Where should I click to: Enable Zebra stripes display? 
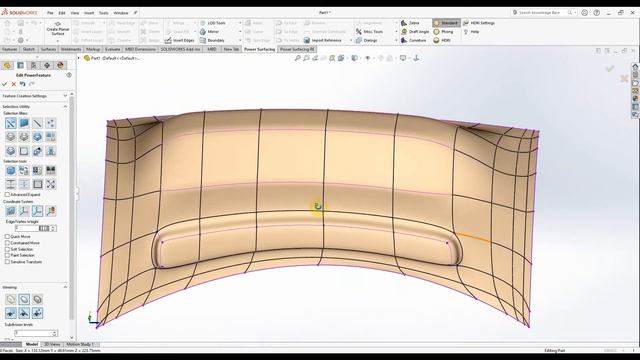tap(410, 23)
